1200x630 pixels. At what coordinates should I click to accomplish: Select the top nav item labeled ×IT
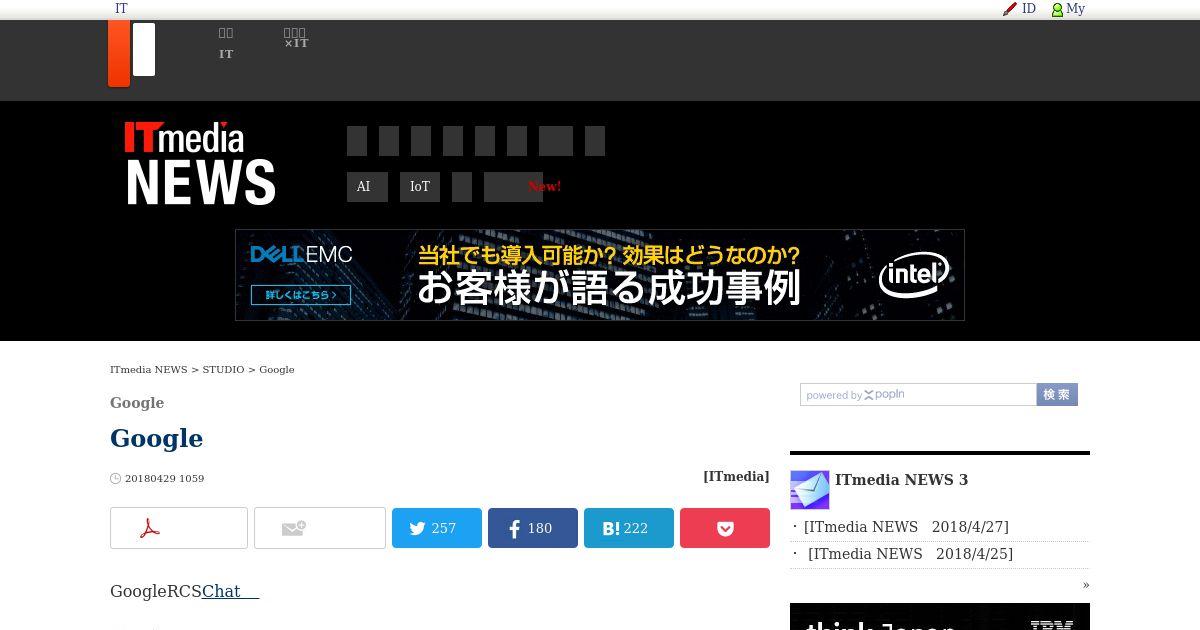tap(296, 38)
